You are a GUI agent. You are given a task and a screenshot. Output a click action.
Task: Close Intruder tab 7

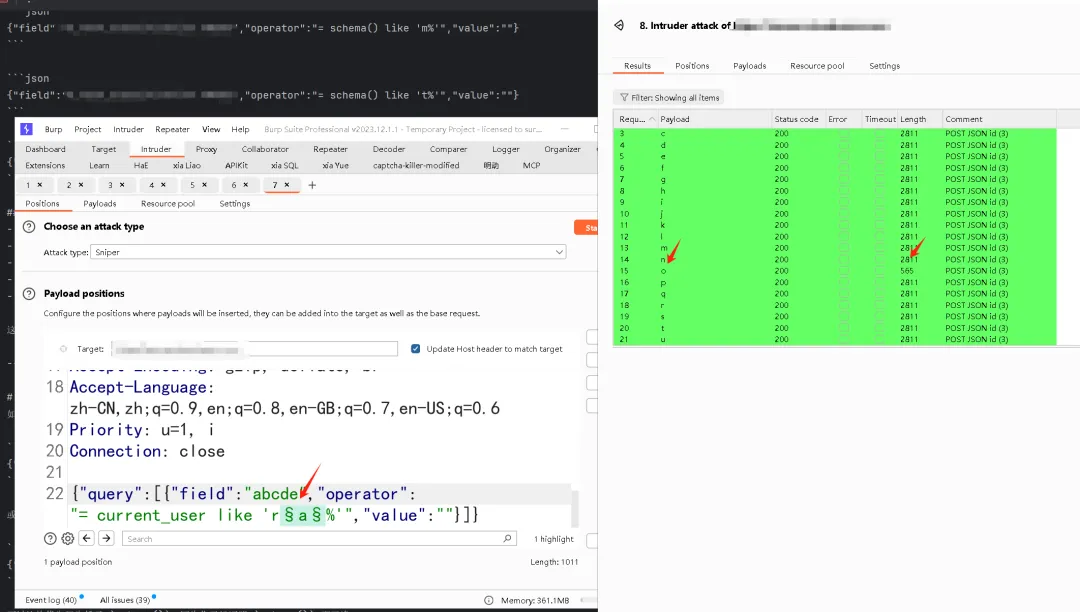[x=287, y=184]
